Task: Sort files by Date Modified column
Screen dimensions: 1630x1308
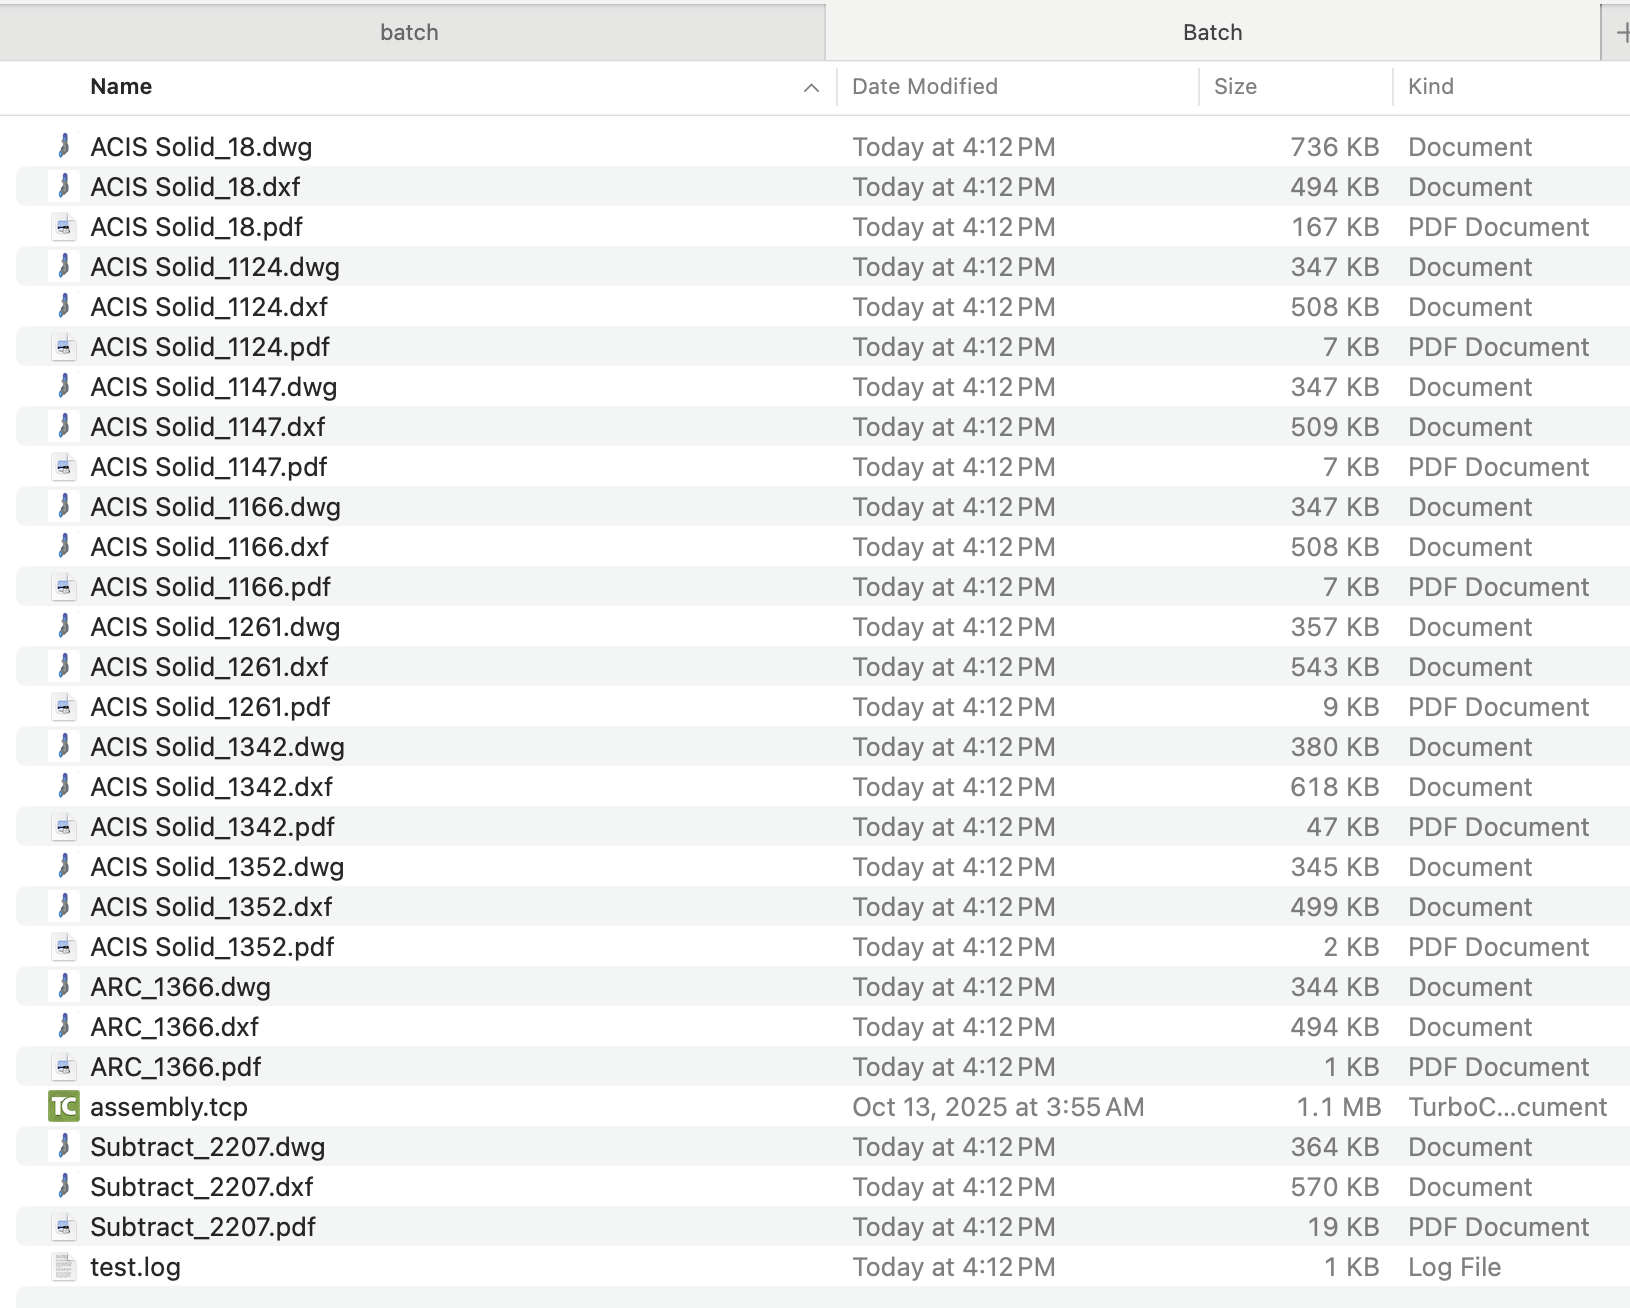Action: click(924, 87)
